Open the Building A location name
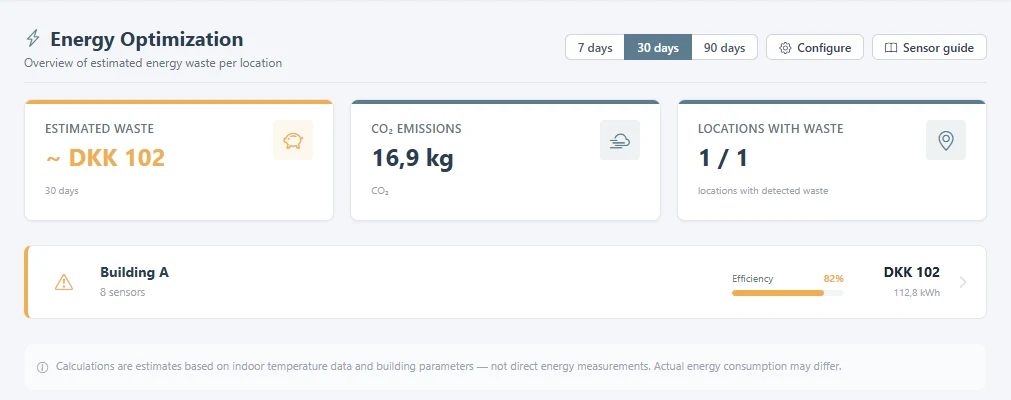 (134, 272)
